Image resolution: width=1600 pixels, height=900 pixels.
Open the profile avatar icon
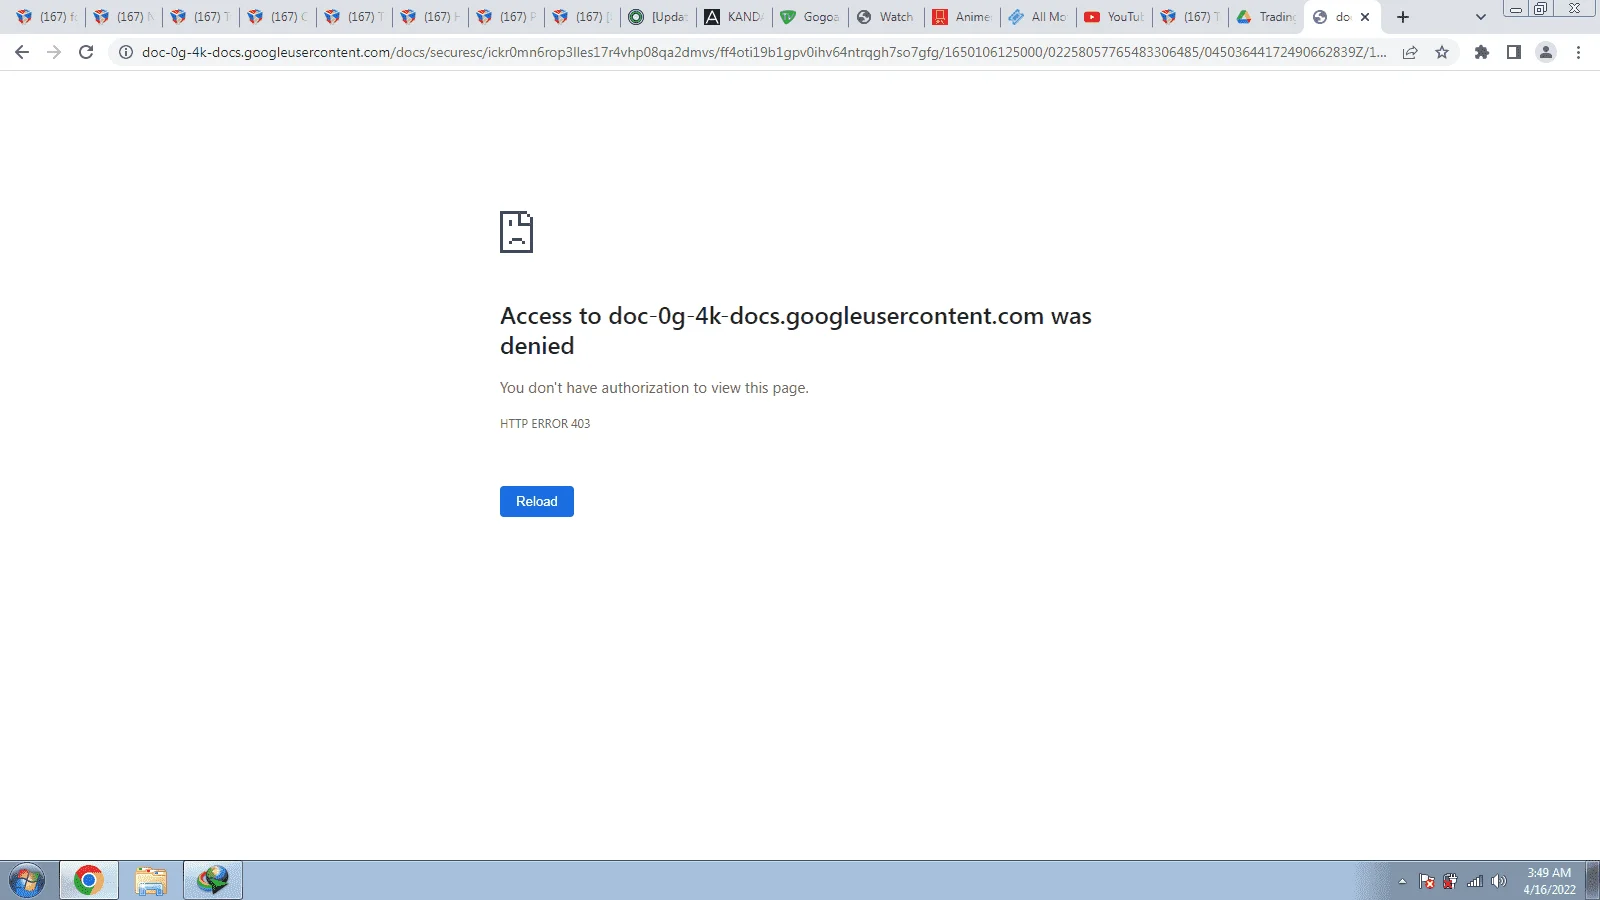(x=1546, y=52)
